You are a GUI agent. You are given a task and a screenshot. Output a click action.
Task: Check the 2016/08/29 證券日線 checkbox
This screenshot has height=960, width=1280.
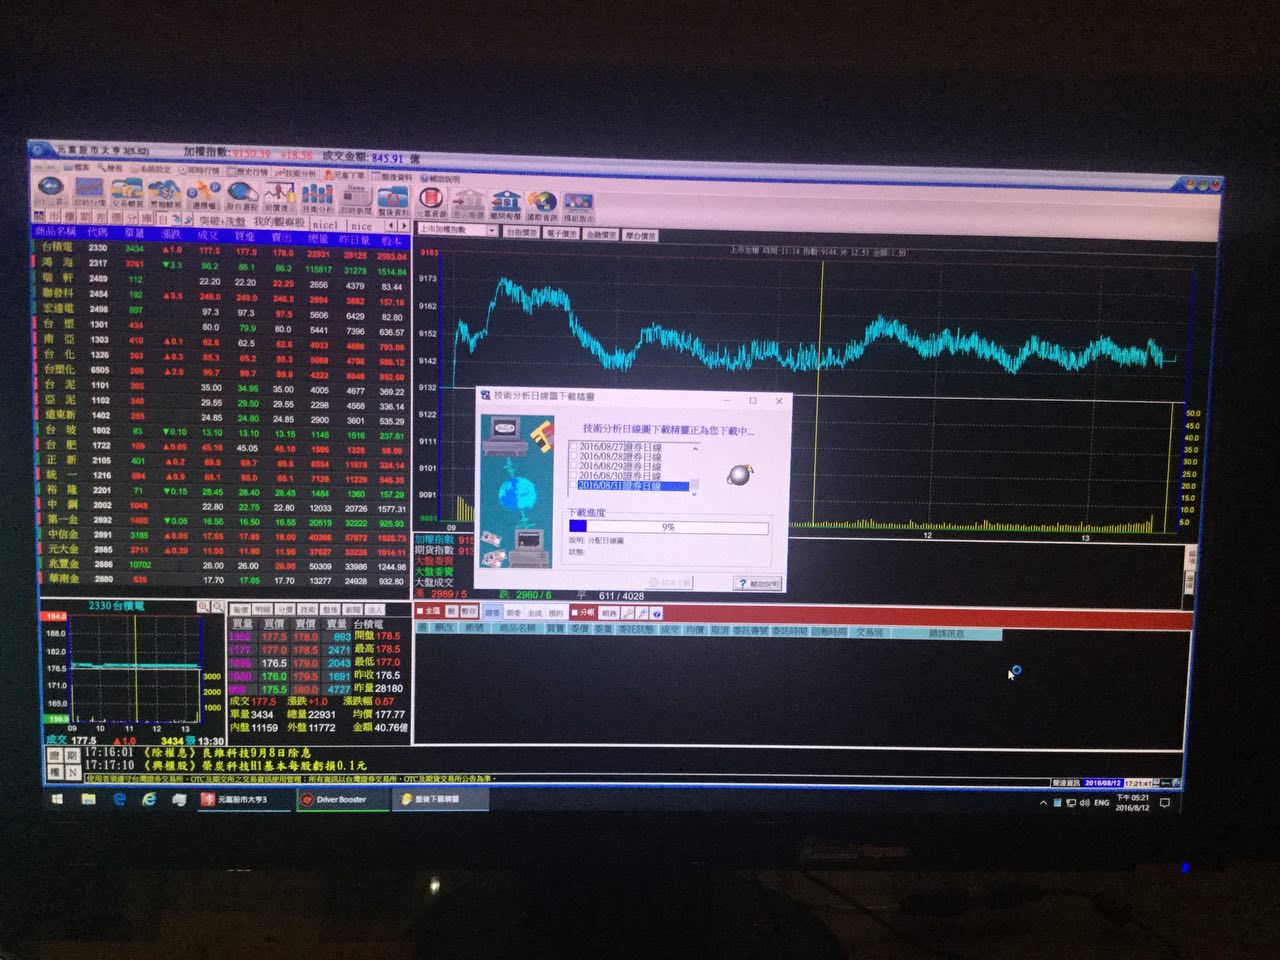[x=574, y=466]
